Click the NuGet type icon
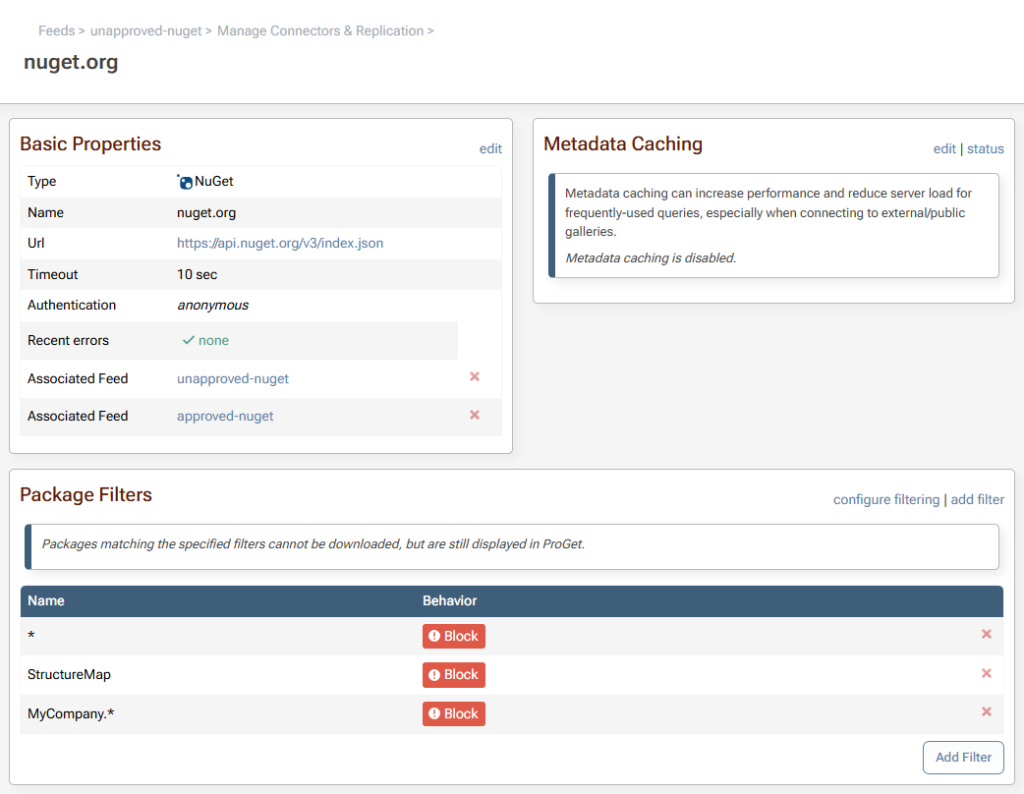The image size is (1024, 794). (x=185, y=181)
